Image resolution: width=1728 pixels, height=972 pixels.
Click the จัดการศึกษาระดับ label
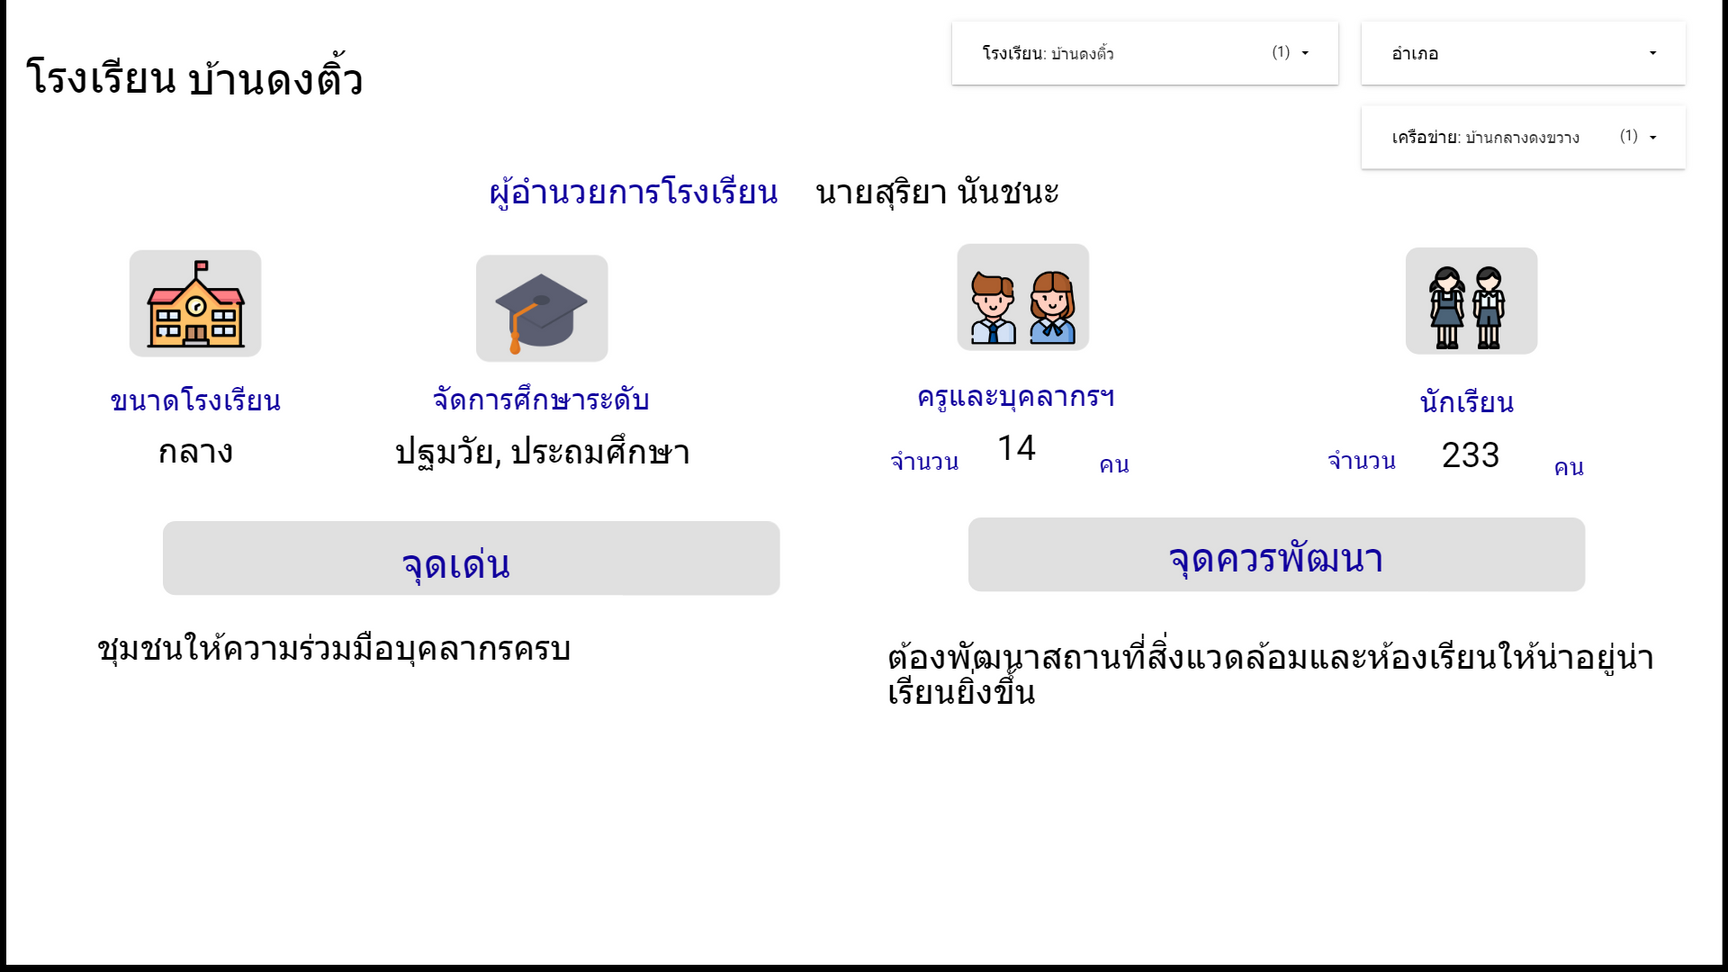pos(541,400)
